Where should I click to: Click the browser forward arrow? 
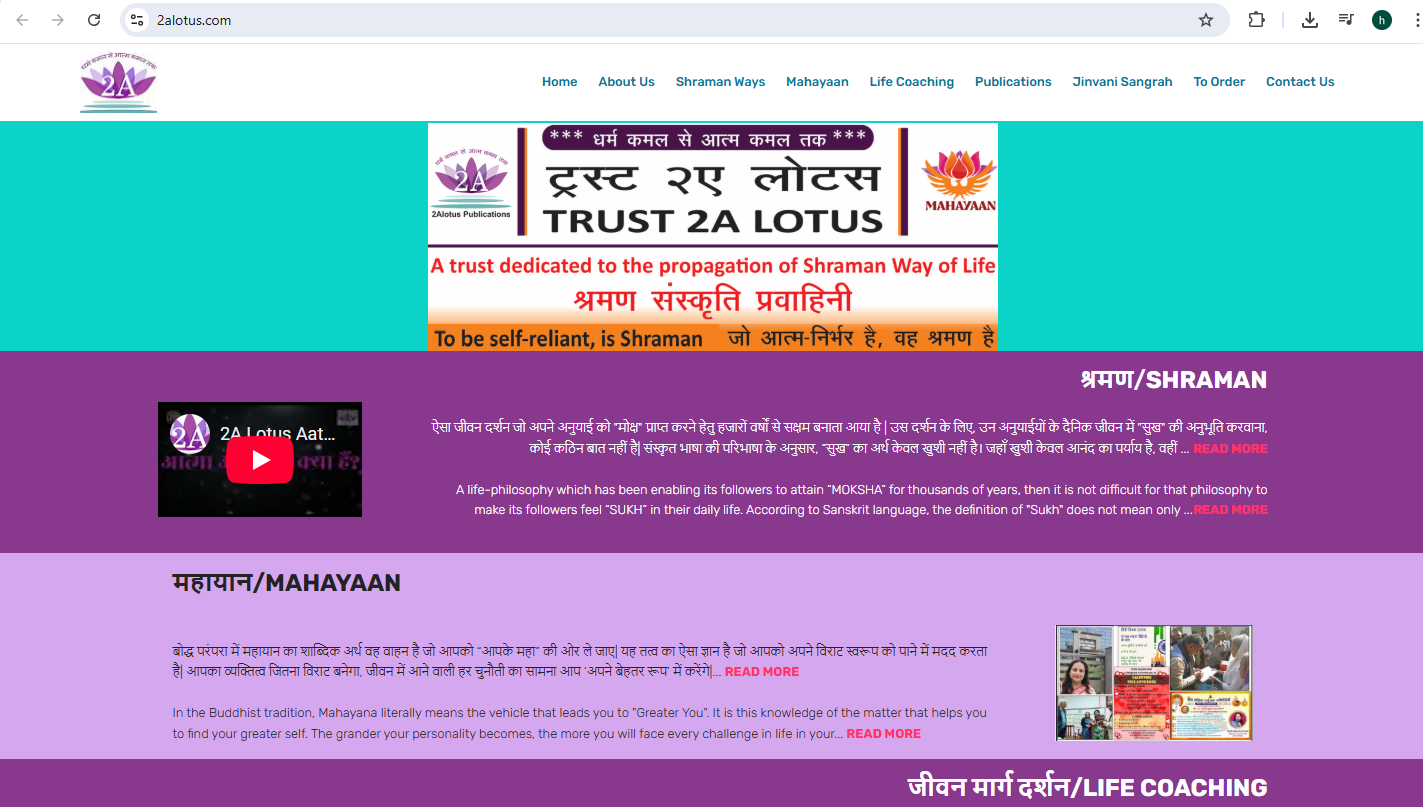tap(58, 20)
